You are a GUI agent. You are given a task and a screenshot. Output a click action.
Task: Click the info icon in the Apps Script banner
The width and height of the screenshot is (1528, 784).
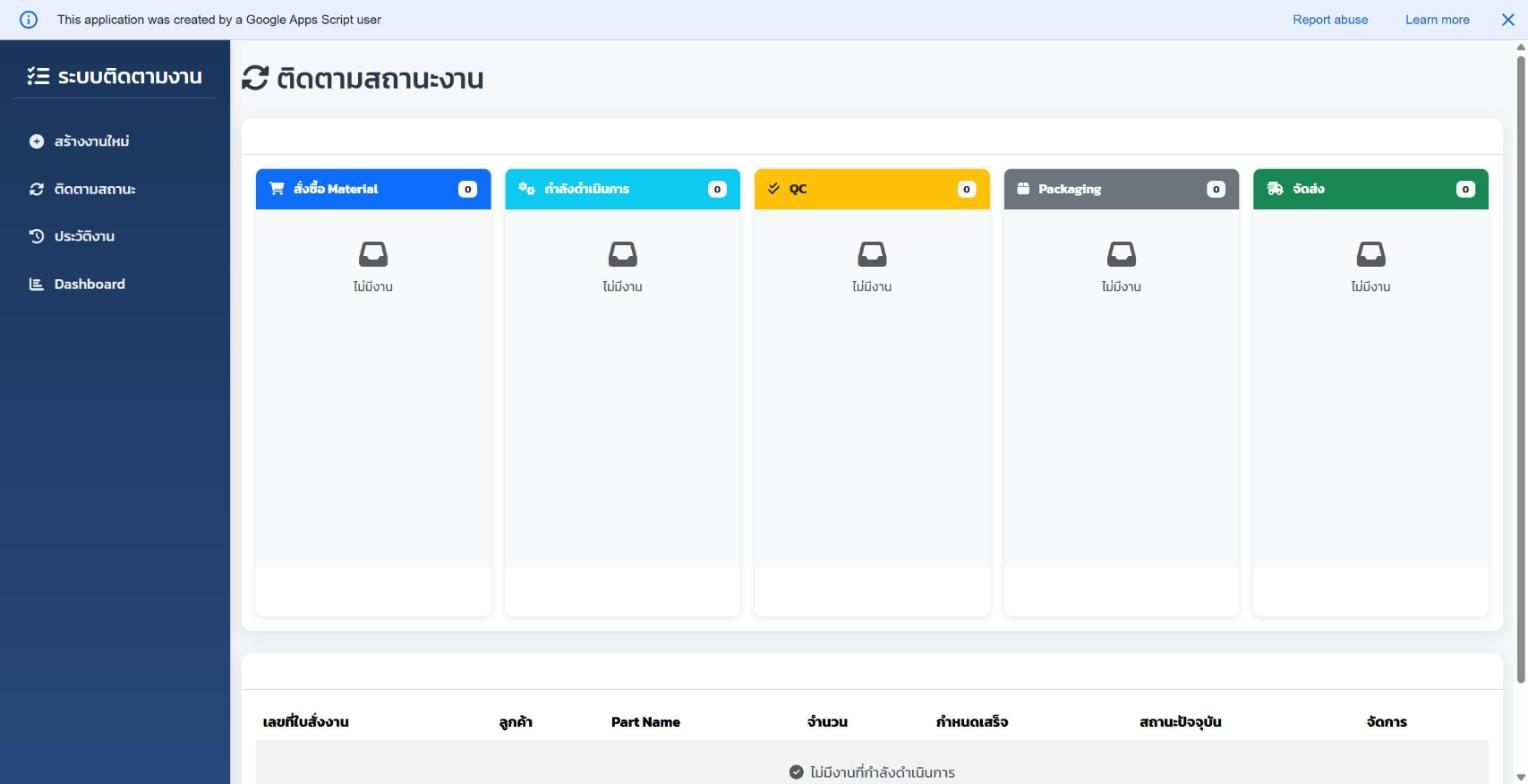coord(28,20)
